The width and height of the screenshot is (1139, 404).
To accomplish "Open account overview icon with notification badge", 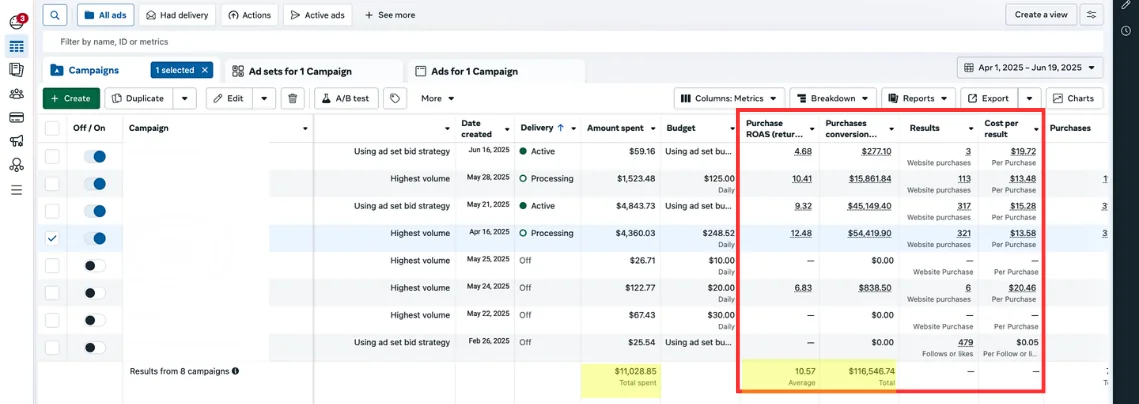I will click(17, 22).
